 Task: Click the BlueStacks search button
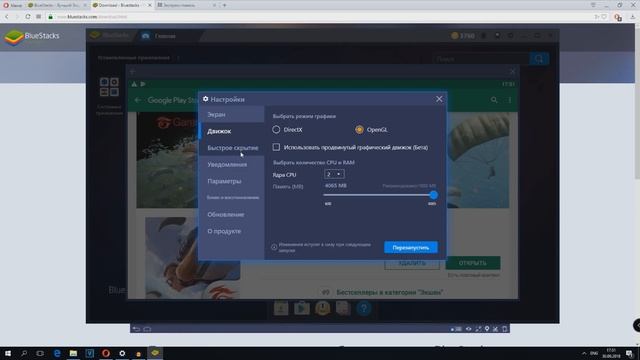(539, 59)
